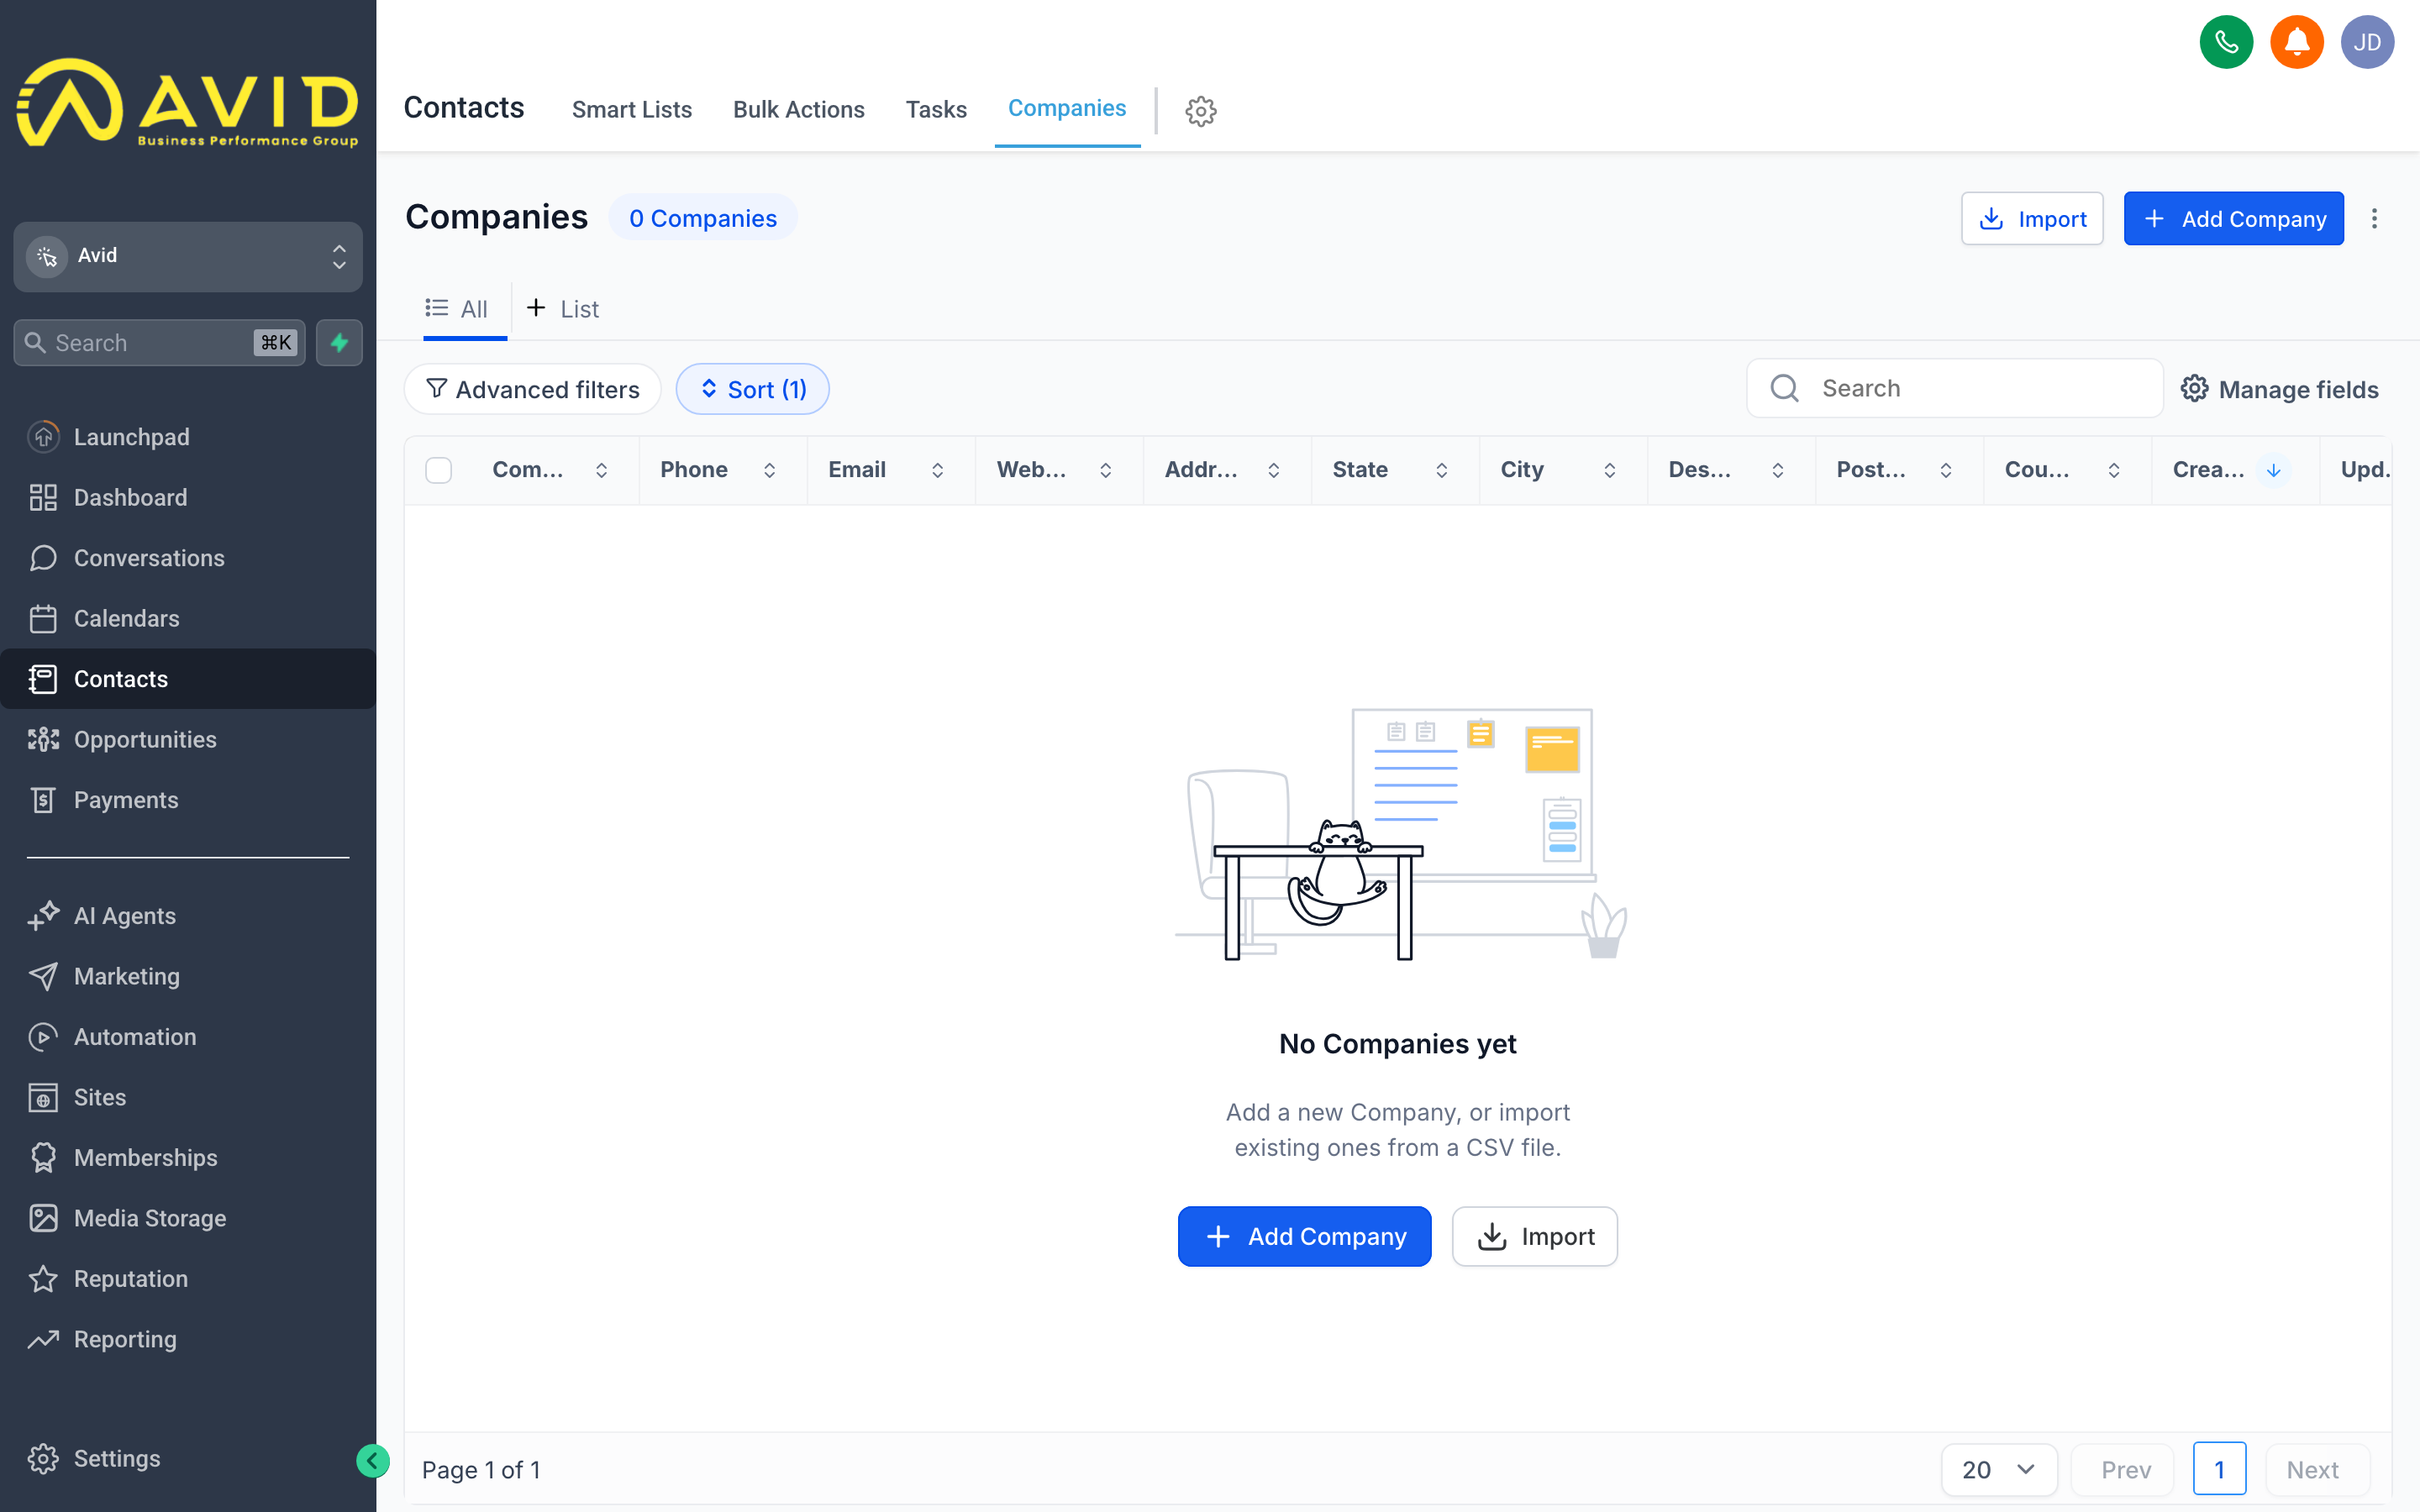Click Add Company in empty state
Image resolution: width=2420 pixels, height=1512 pixels.
tap(1304, 1236)
